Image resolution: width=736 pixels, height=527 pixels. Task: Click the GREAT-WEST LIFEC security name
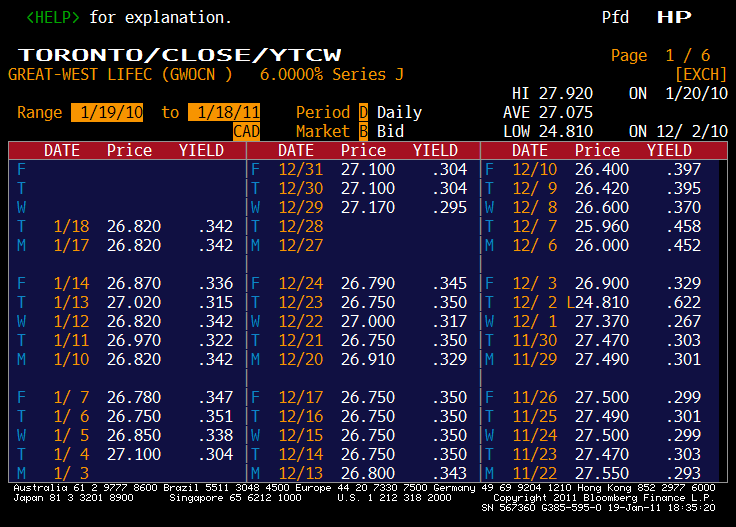(x=74, y=75)
